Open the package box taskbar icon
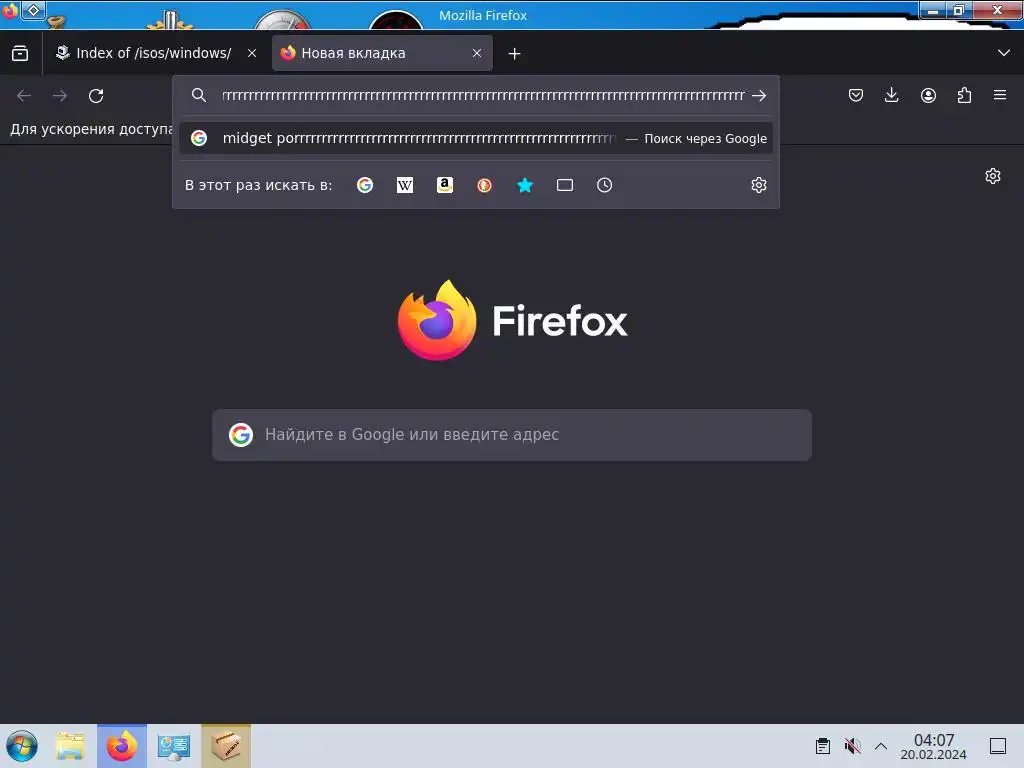The image size is (1024, 768). [226, 746]
